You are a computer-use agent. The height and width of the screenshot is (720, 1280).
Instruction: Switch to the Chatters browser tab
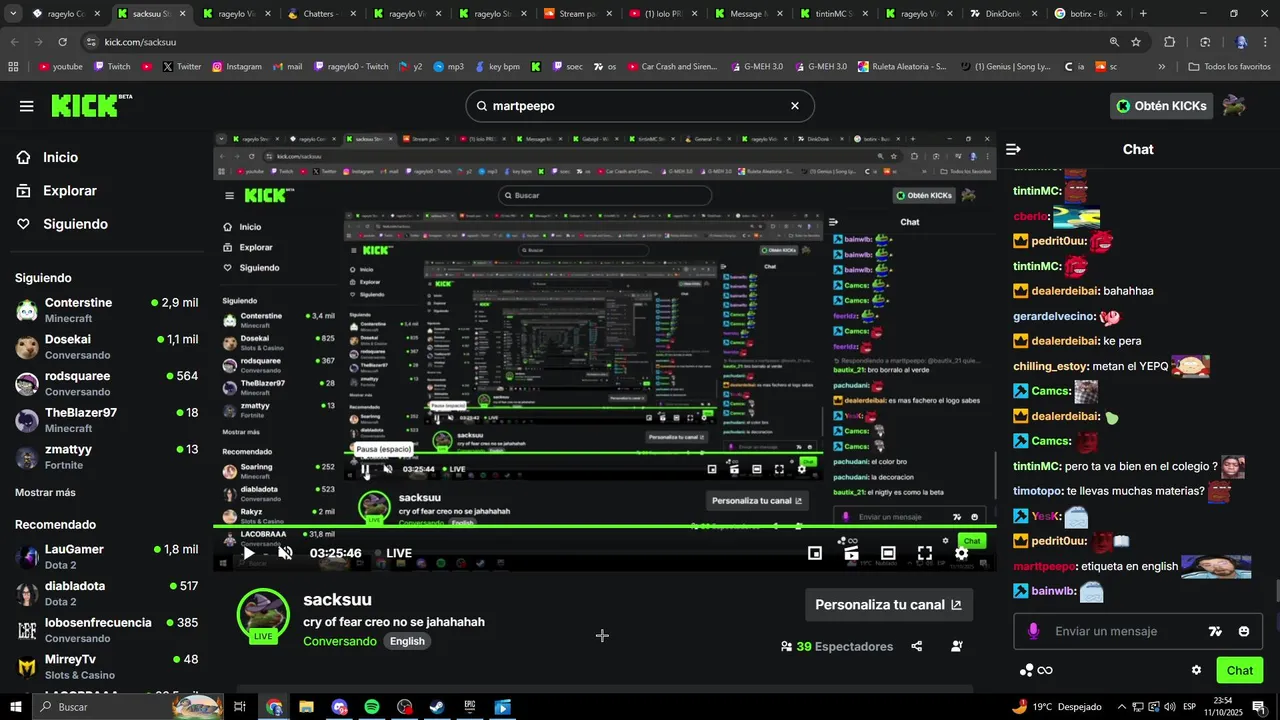pyautogui.click(x=319, y=14)
